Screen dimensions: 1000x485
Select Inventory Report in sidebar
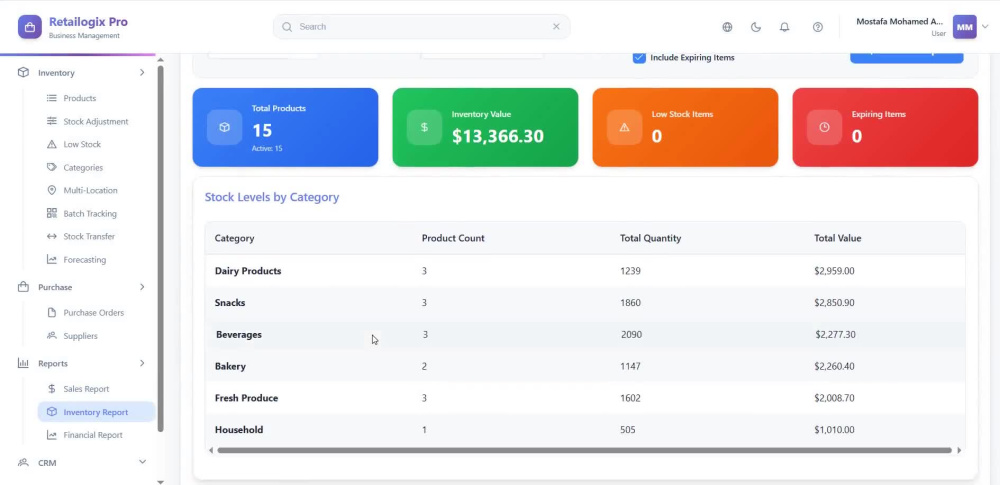96,412
